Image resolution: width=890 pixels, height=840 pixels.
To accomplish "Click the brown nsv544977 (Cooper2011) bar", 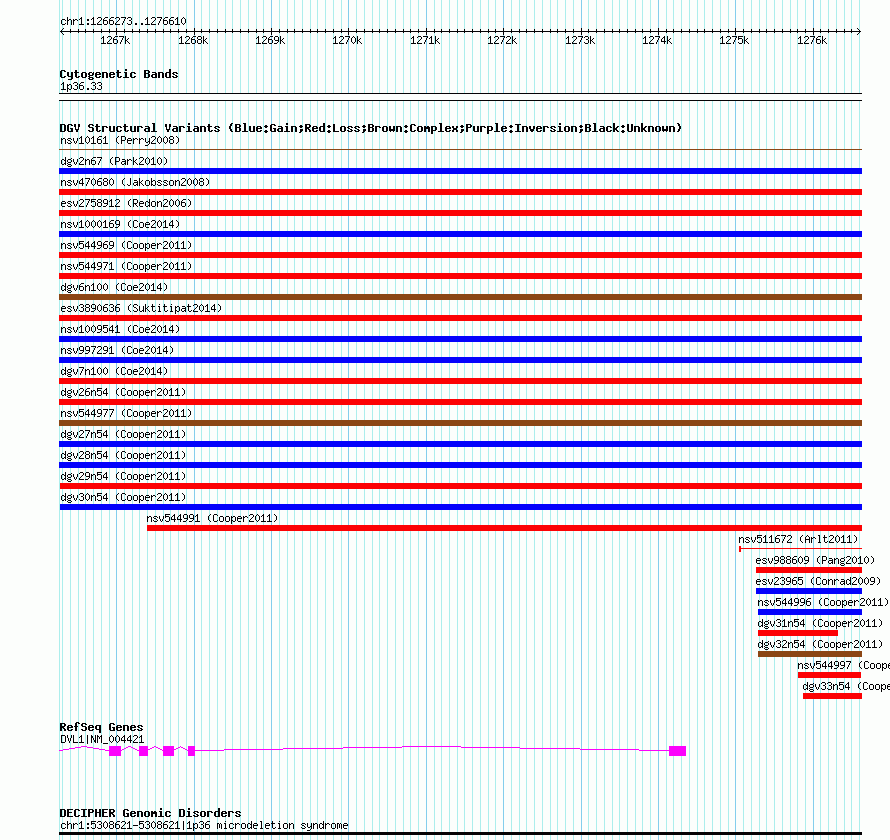I will click(x=460, y=423).
